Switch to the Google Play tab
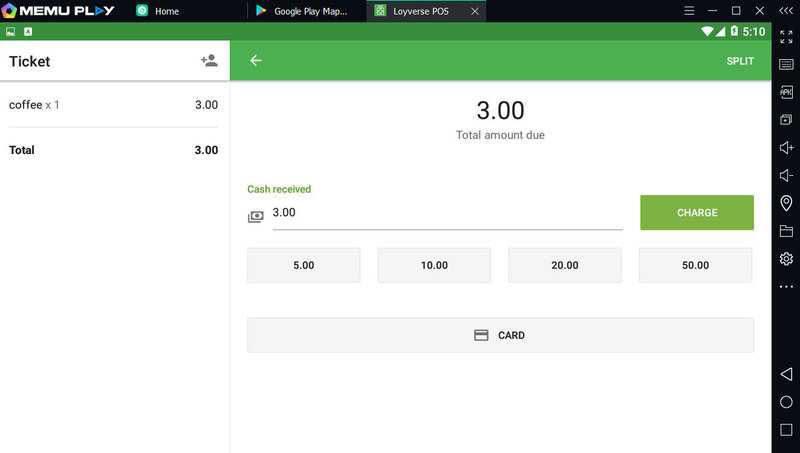Image resolution: width=800 pixels, height=453 pixels. click(x=300, y=11)
